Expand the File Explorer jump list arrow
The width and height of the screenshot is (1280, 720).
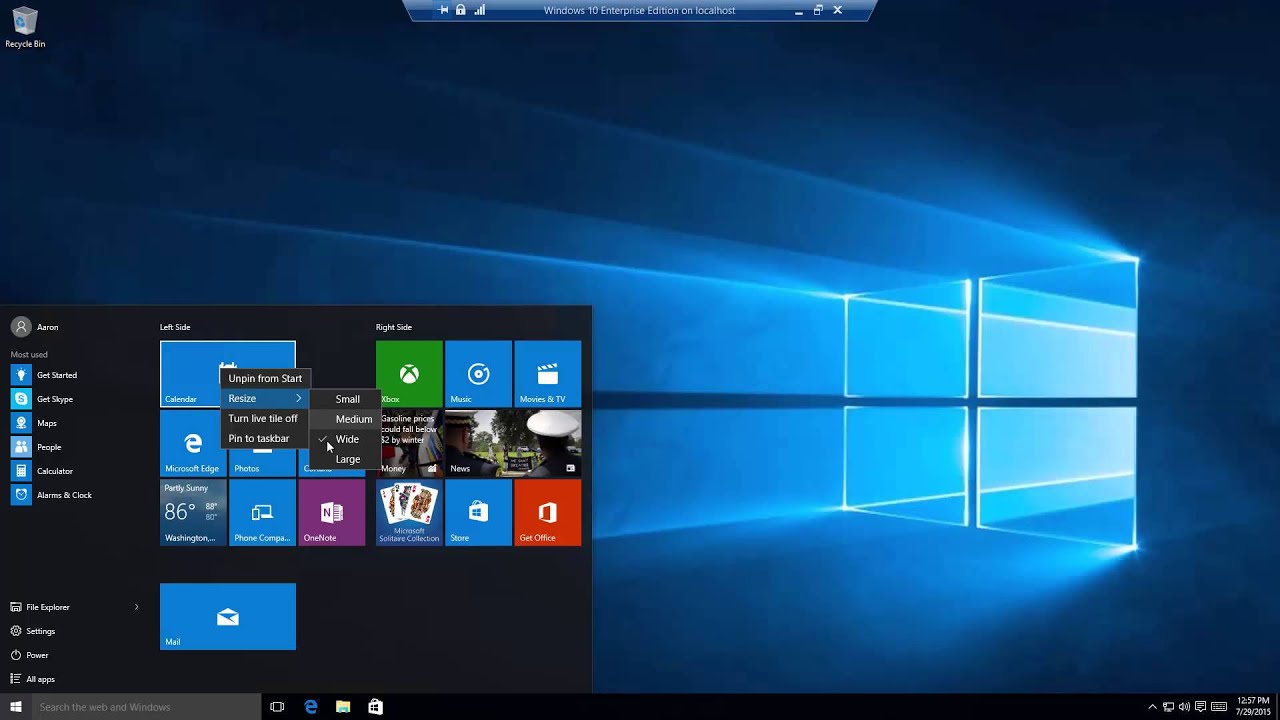pos(137,607)
